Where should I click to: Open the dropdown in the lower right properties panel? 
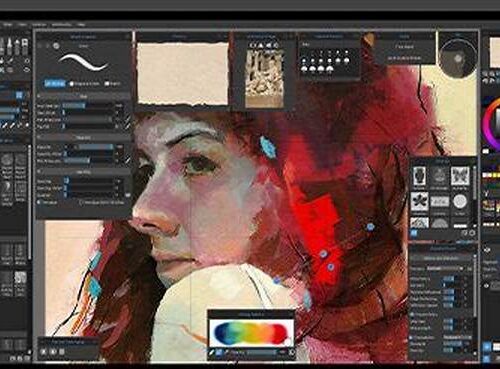point(445,269)
